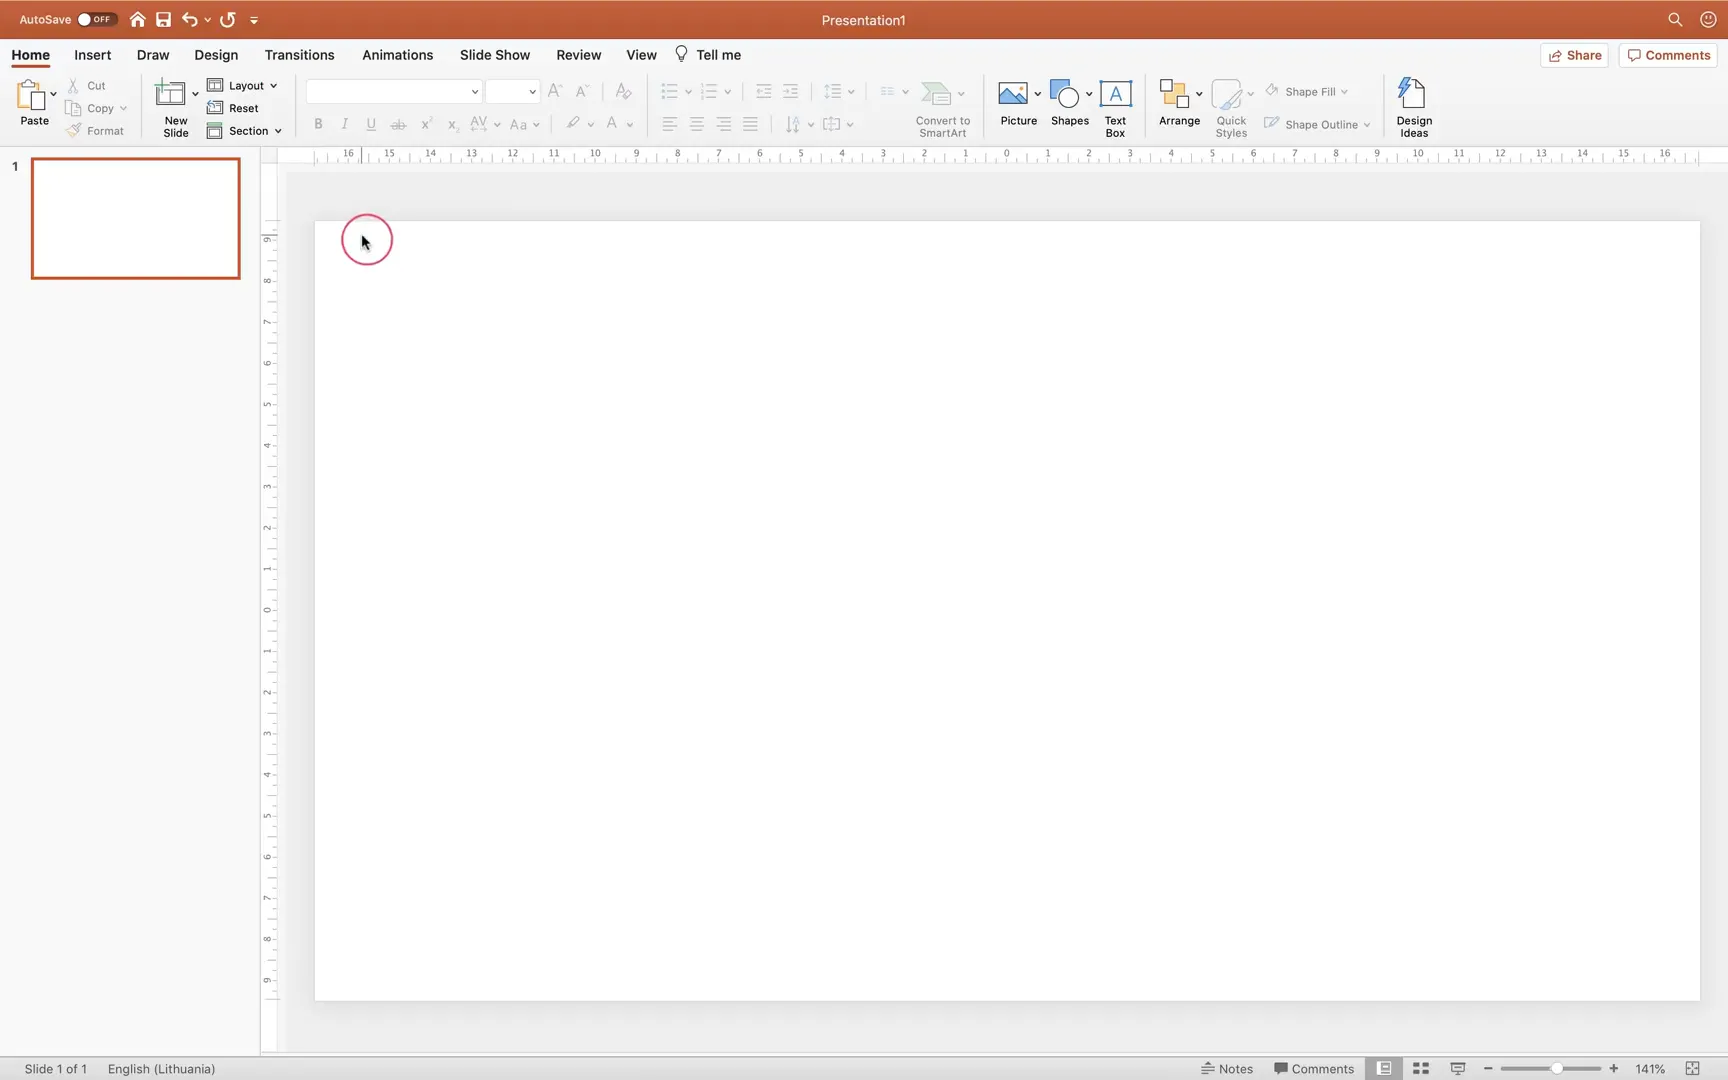The width and height of the screenshot is (1728, 1080).
Task: Click the Search magnifier icon
Action: coord(1675,19)
